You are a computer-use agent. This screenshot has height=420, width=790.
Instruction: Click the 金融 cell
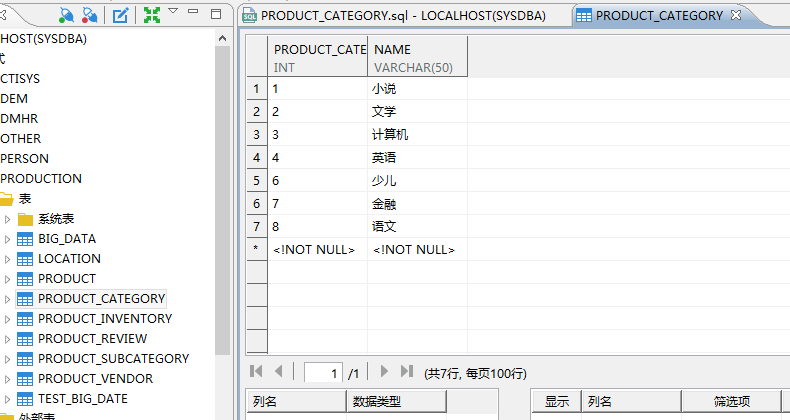pos(417,203)
